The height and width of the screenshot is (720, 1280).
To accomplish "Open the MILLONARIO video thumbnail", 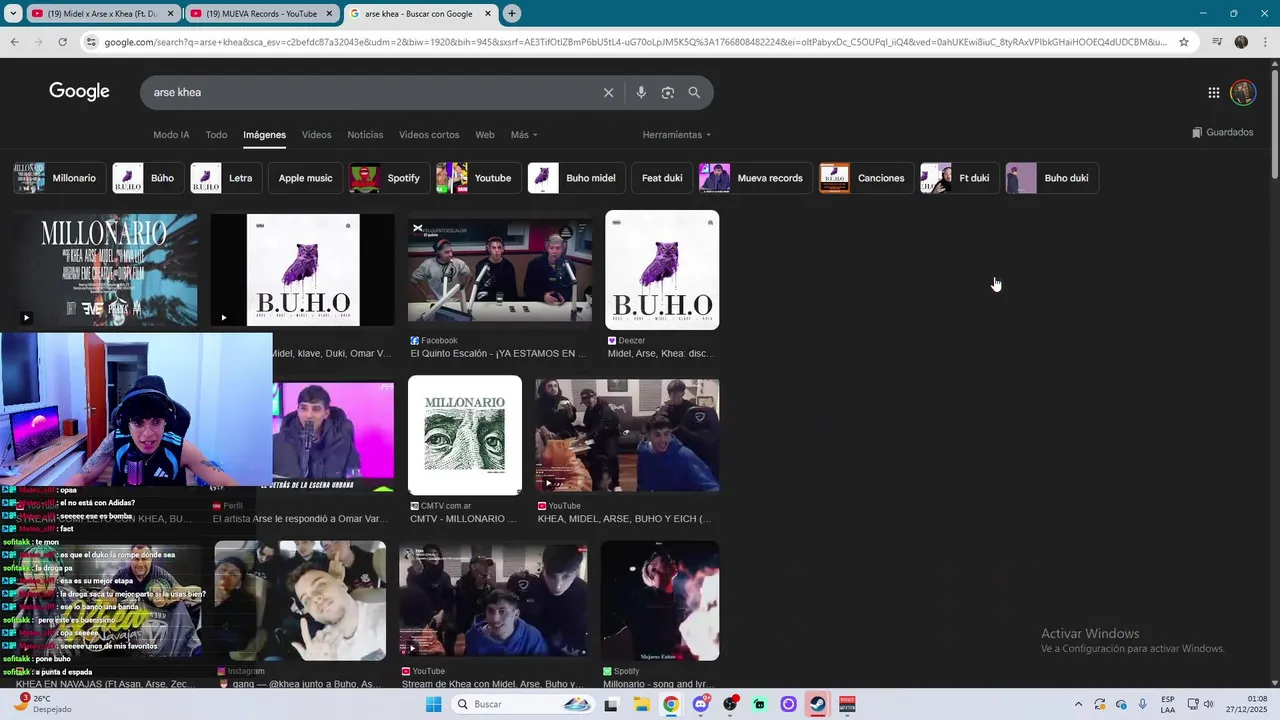I will coord(105,269).
